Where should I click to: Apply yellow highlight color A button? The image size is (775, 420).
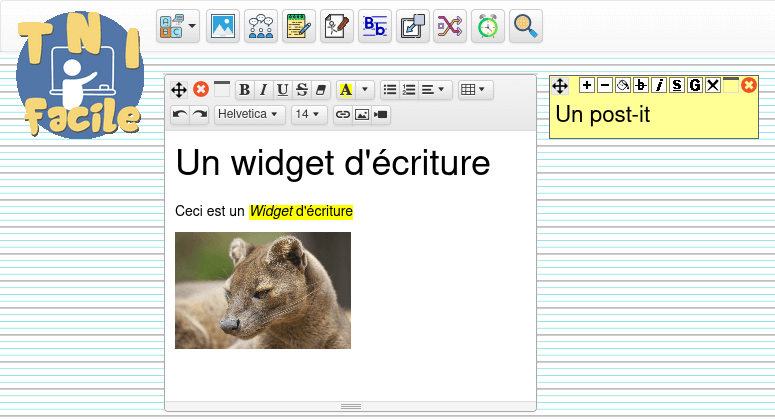pyautogui.click(x=346, y=90)
